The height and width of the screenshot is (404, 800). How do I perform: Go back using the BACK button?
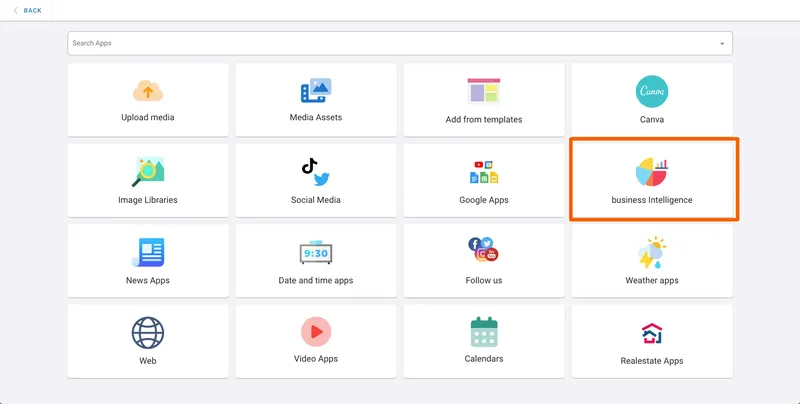27,10
